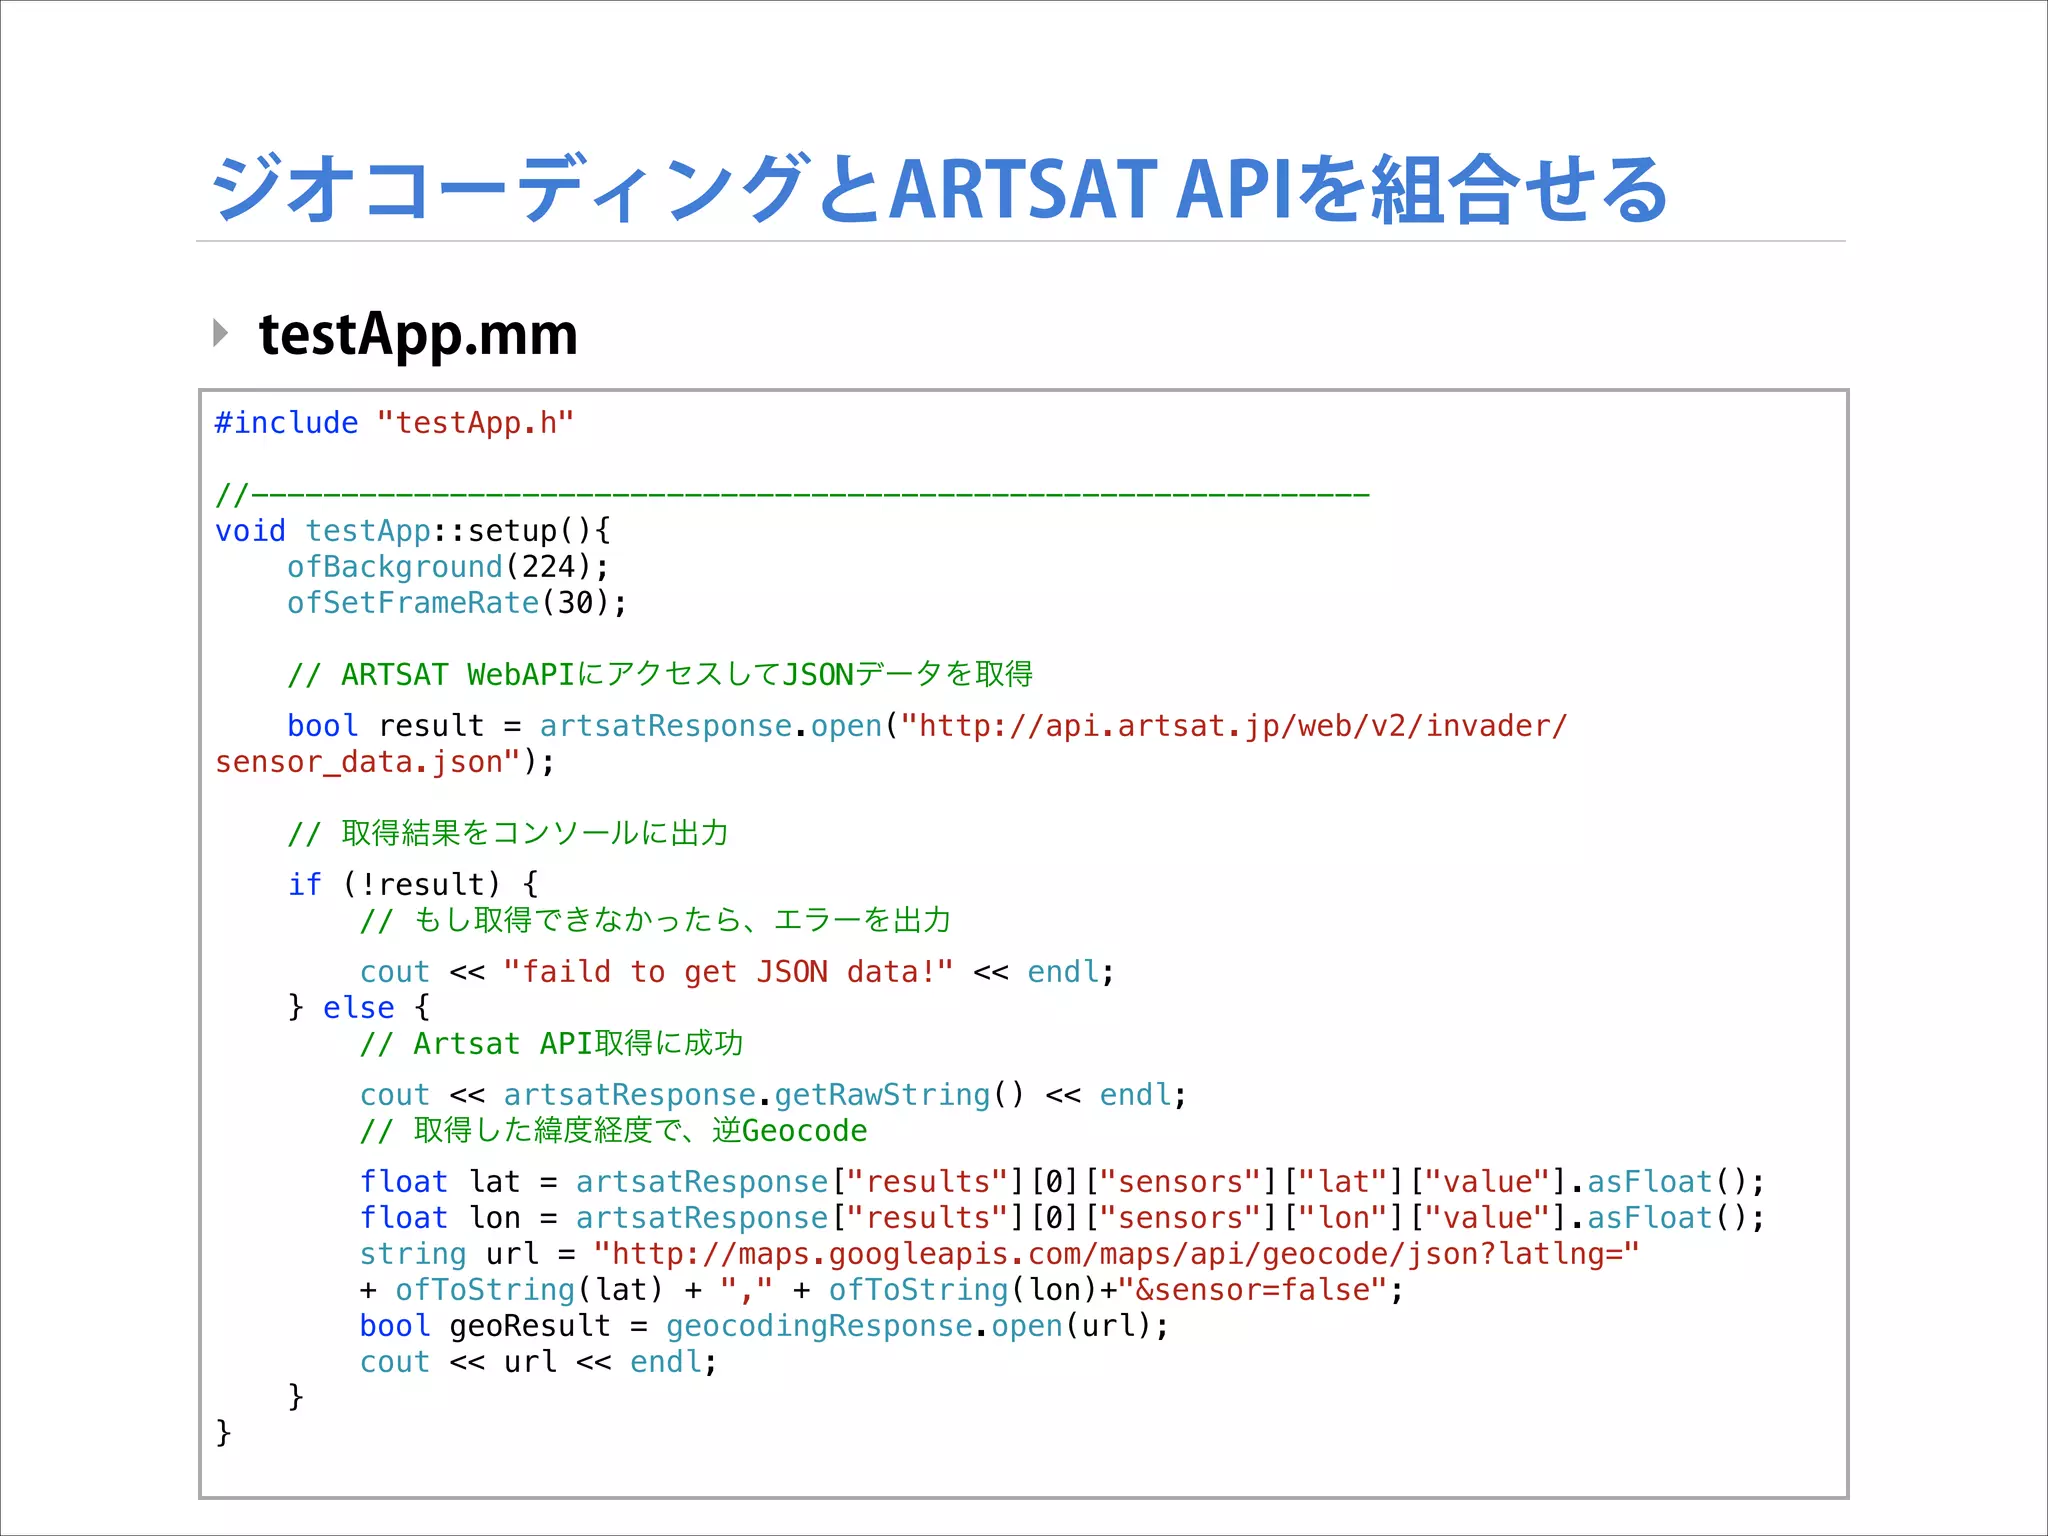Image resolution: width=2048 pixels, height=1536 pixels.
Task: Click the sensor_data.json"); text
Action: coord(385,762)
